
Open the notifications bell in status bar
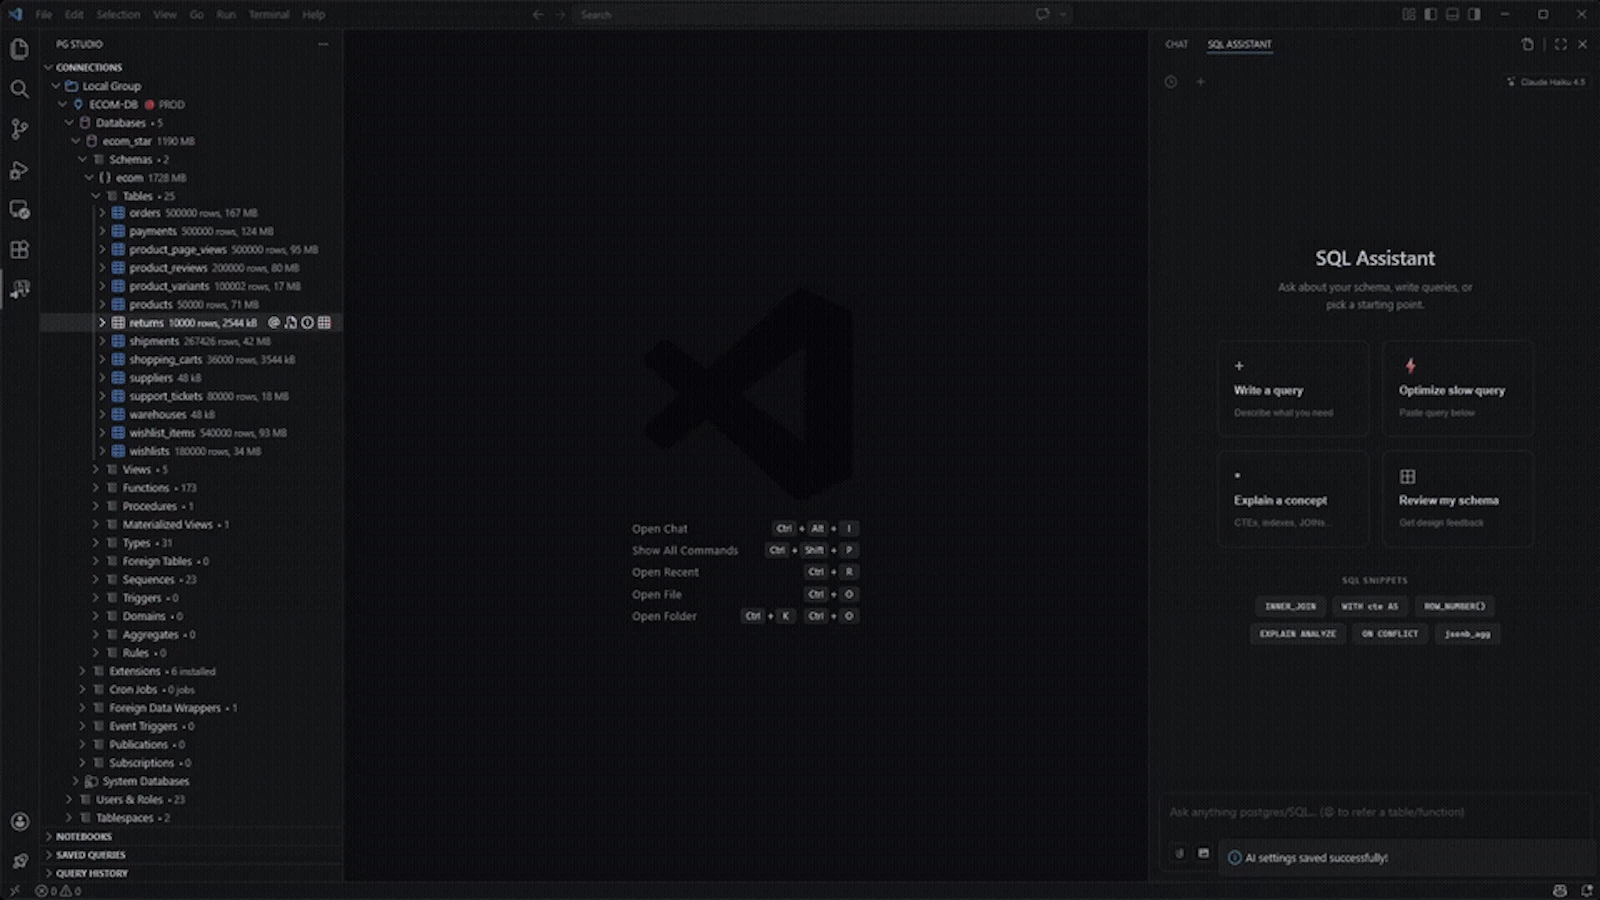point(1587,890)
